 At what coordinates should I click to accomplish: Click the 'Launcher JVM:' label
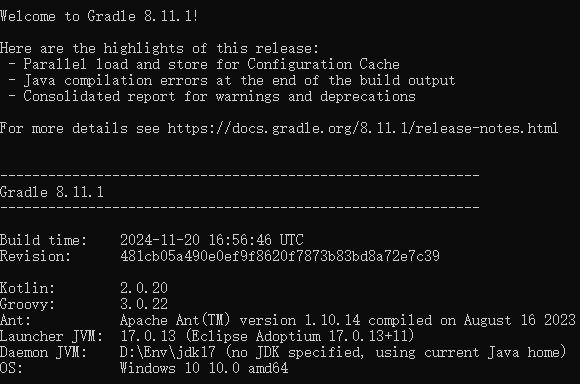pyautogui.click(x=51, y=336)
